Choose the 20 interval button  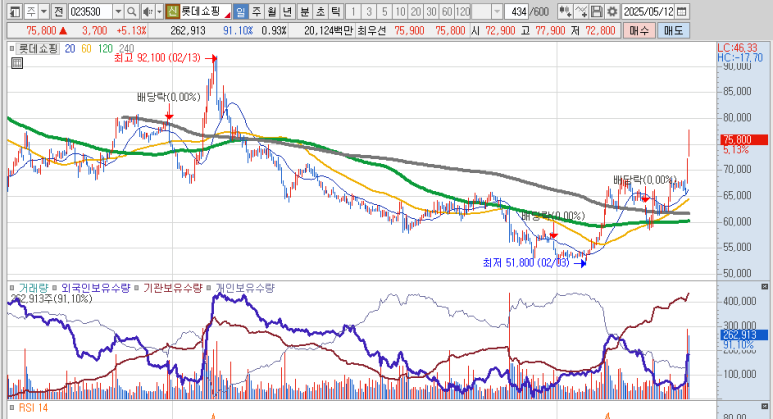point(416,11)
